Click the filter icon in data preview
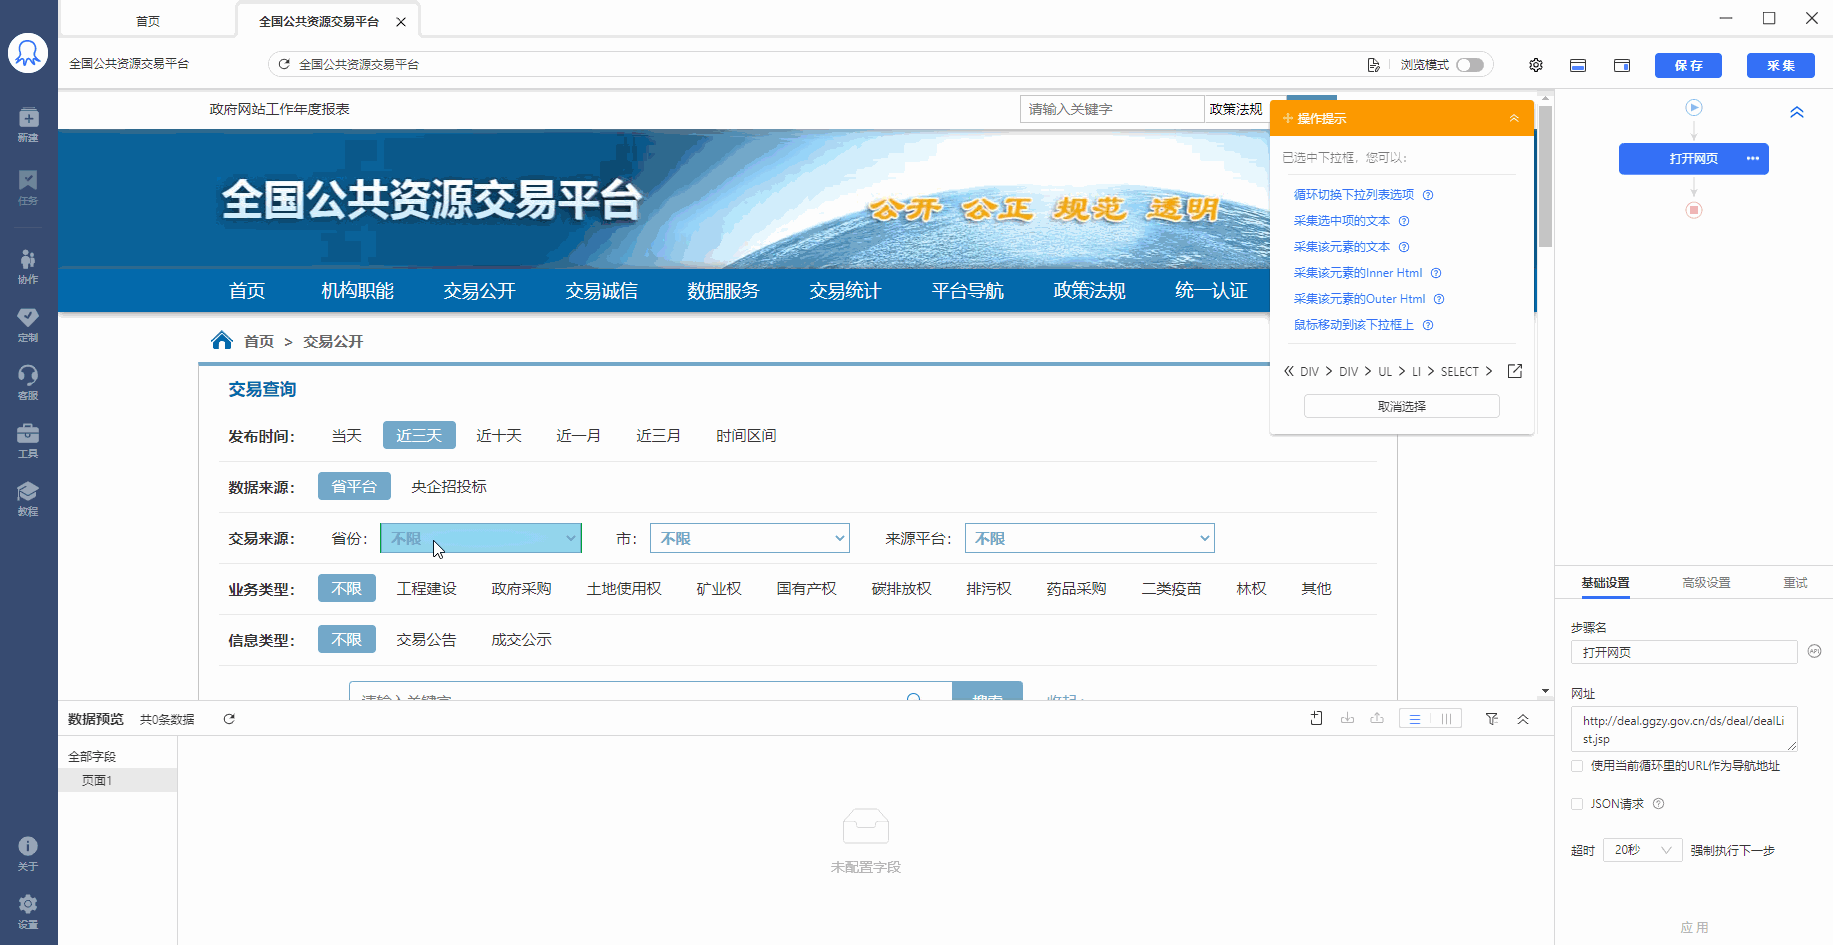The height and width of the screenshot is (945, 1833). [x=1492, y=719]
